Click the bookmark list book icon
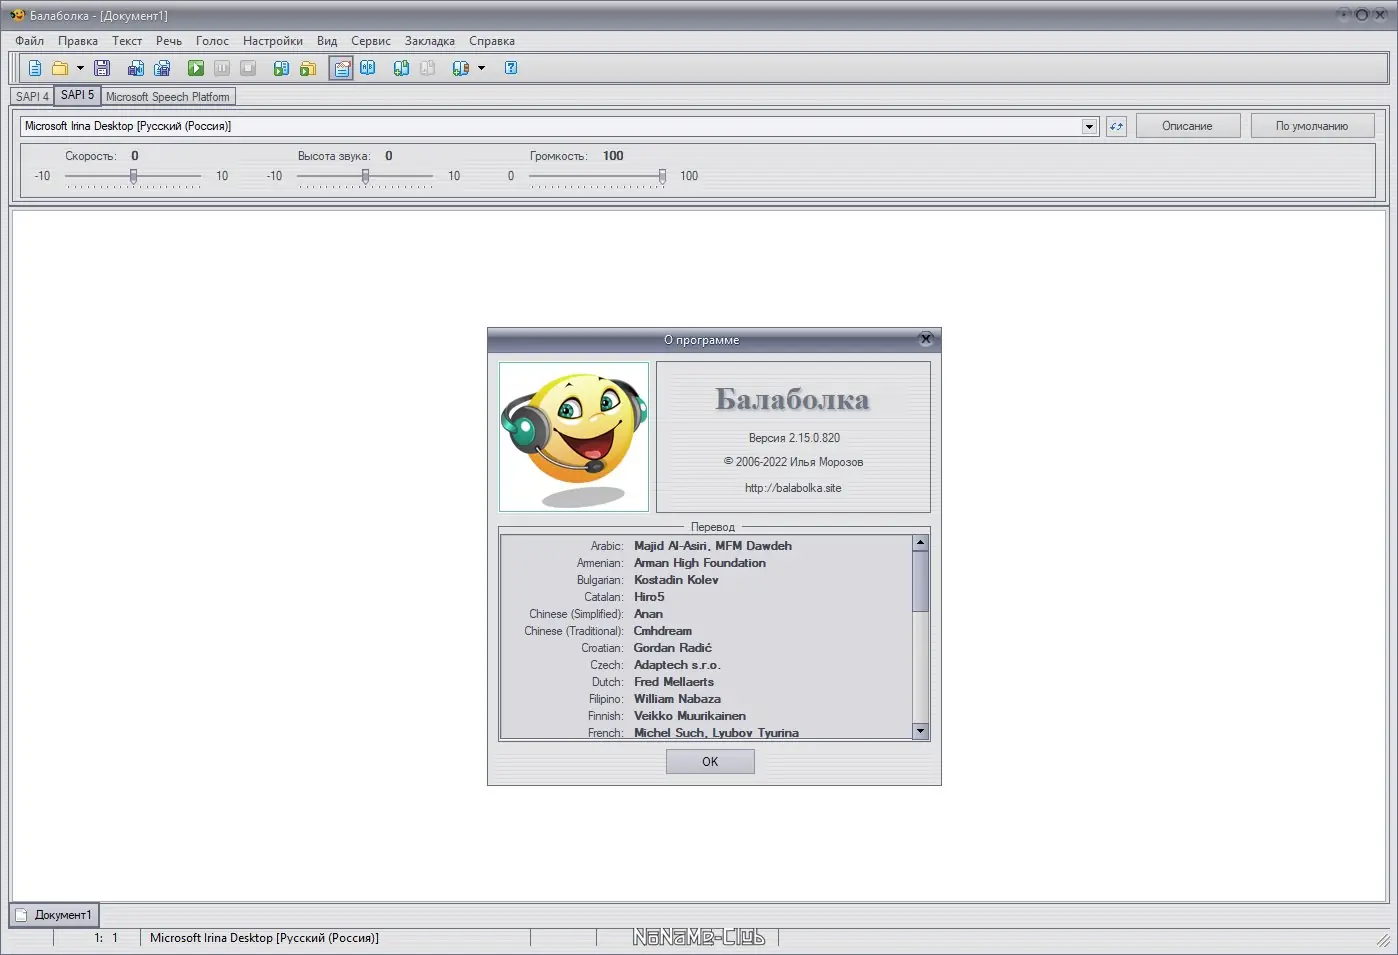The width and height of the screenshot is (1398, 955). point(460,68)
